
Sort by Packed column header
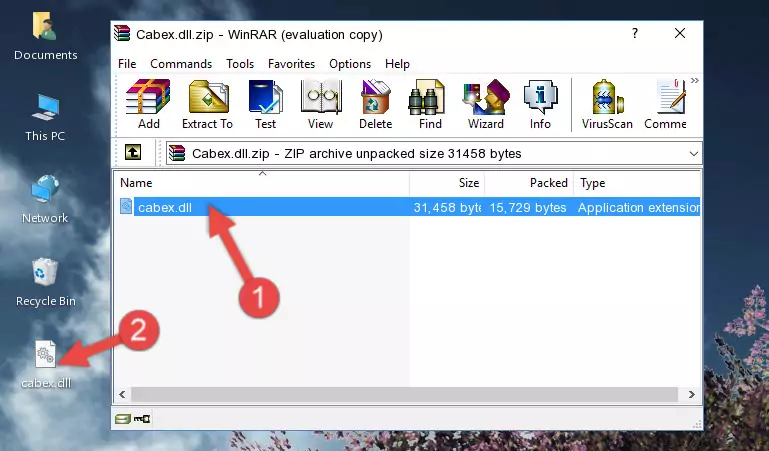[529, 183]
